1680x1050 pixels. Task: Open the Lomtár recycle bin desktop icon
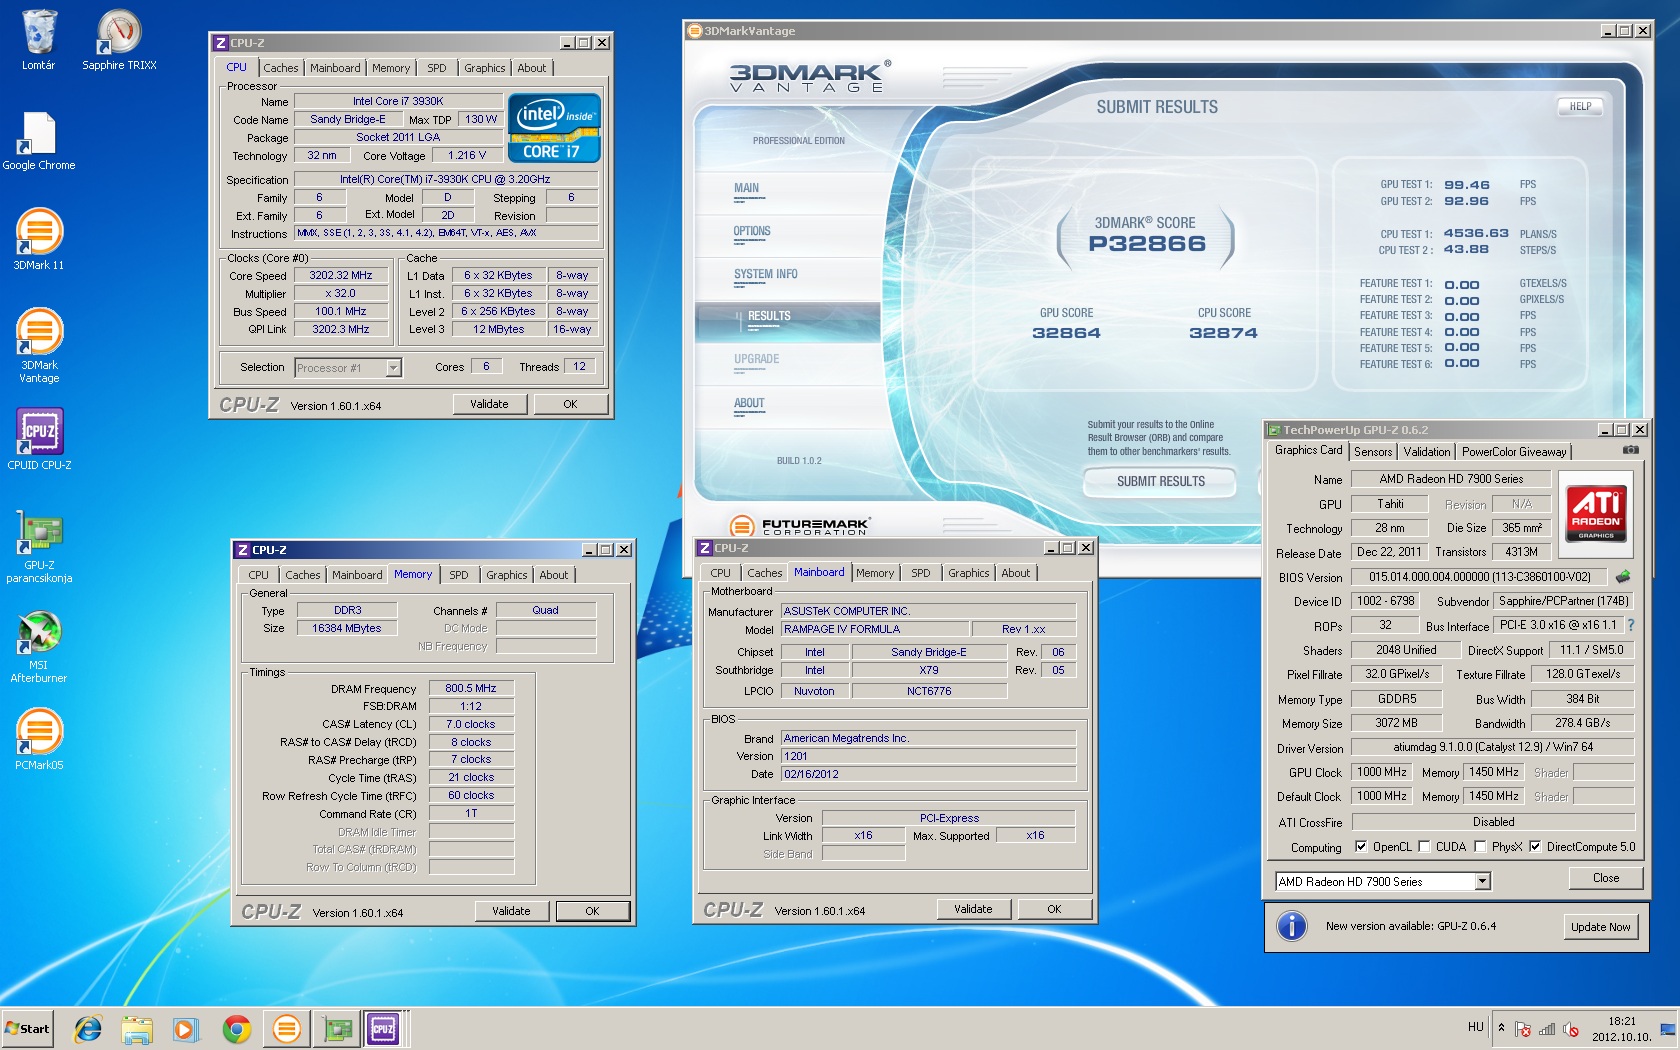coord(39,40)
